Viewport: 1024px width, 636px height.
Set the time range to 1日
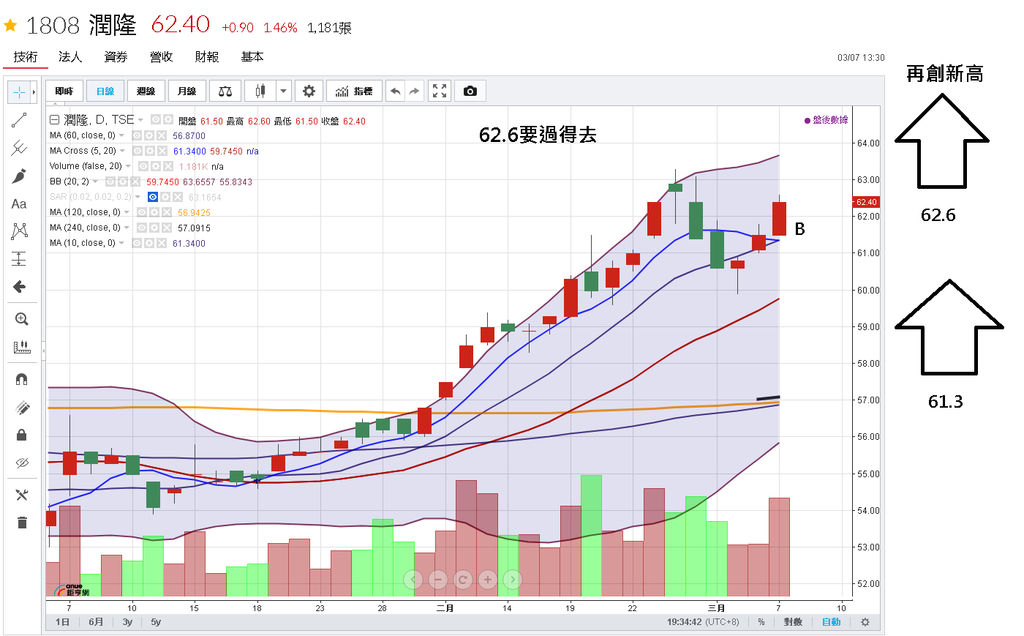(63, 622)
